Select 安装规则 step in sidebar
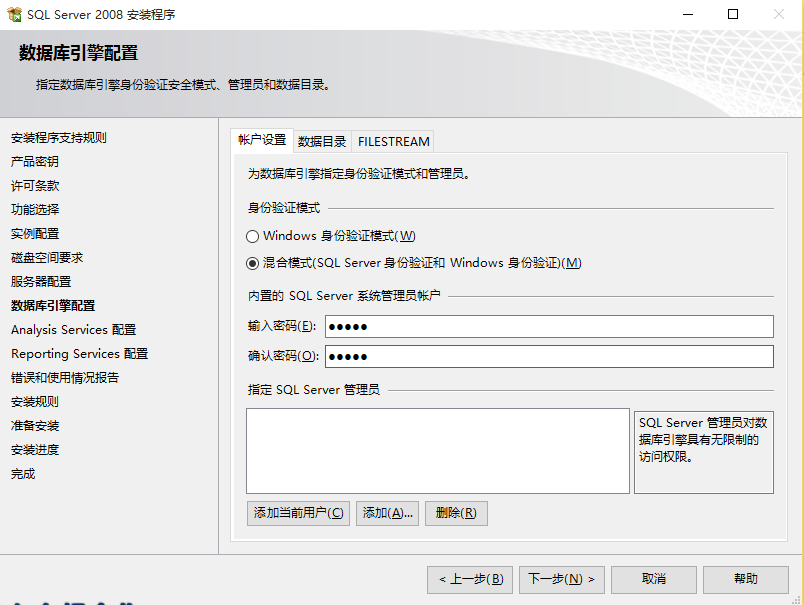 (35, 402)
